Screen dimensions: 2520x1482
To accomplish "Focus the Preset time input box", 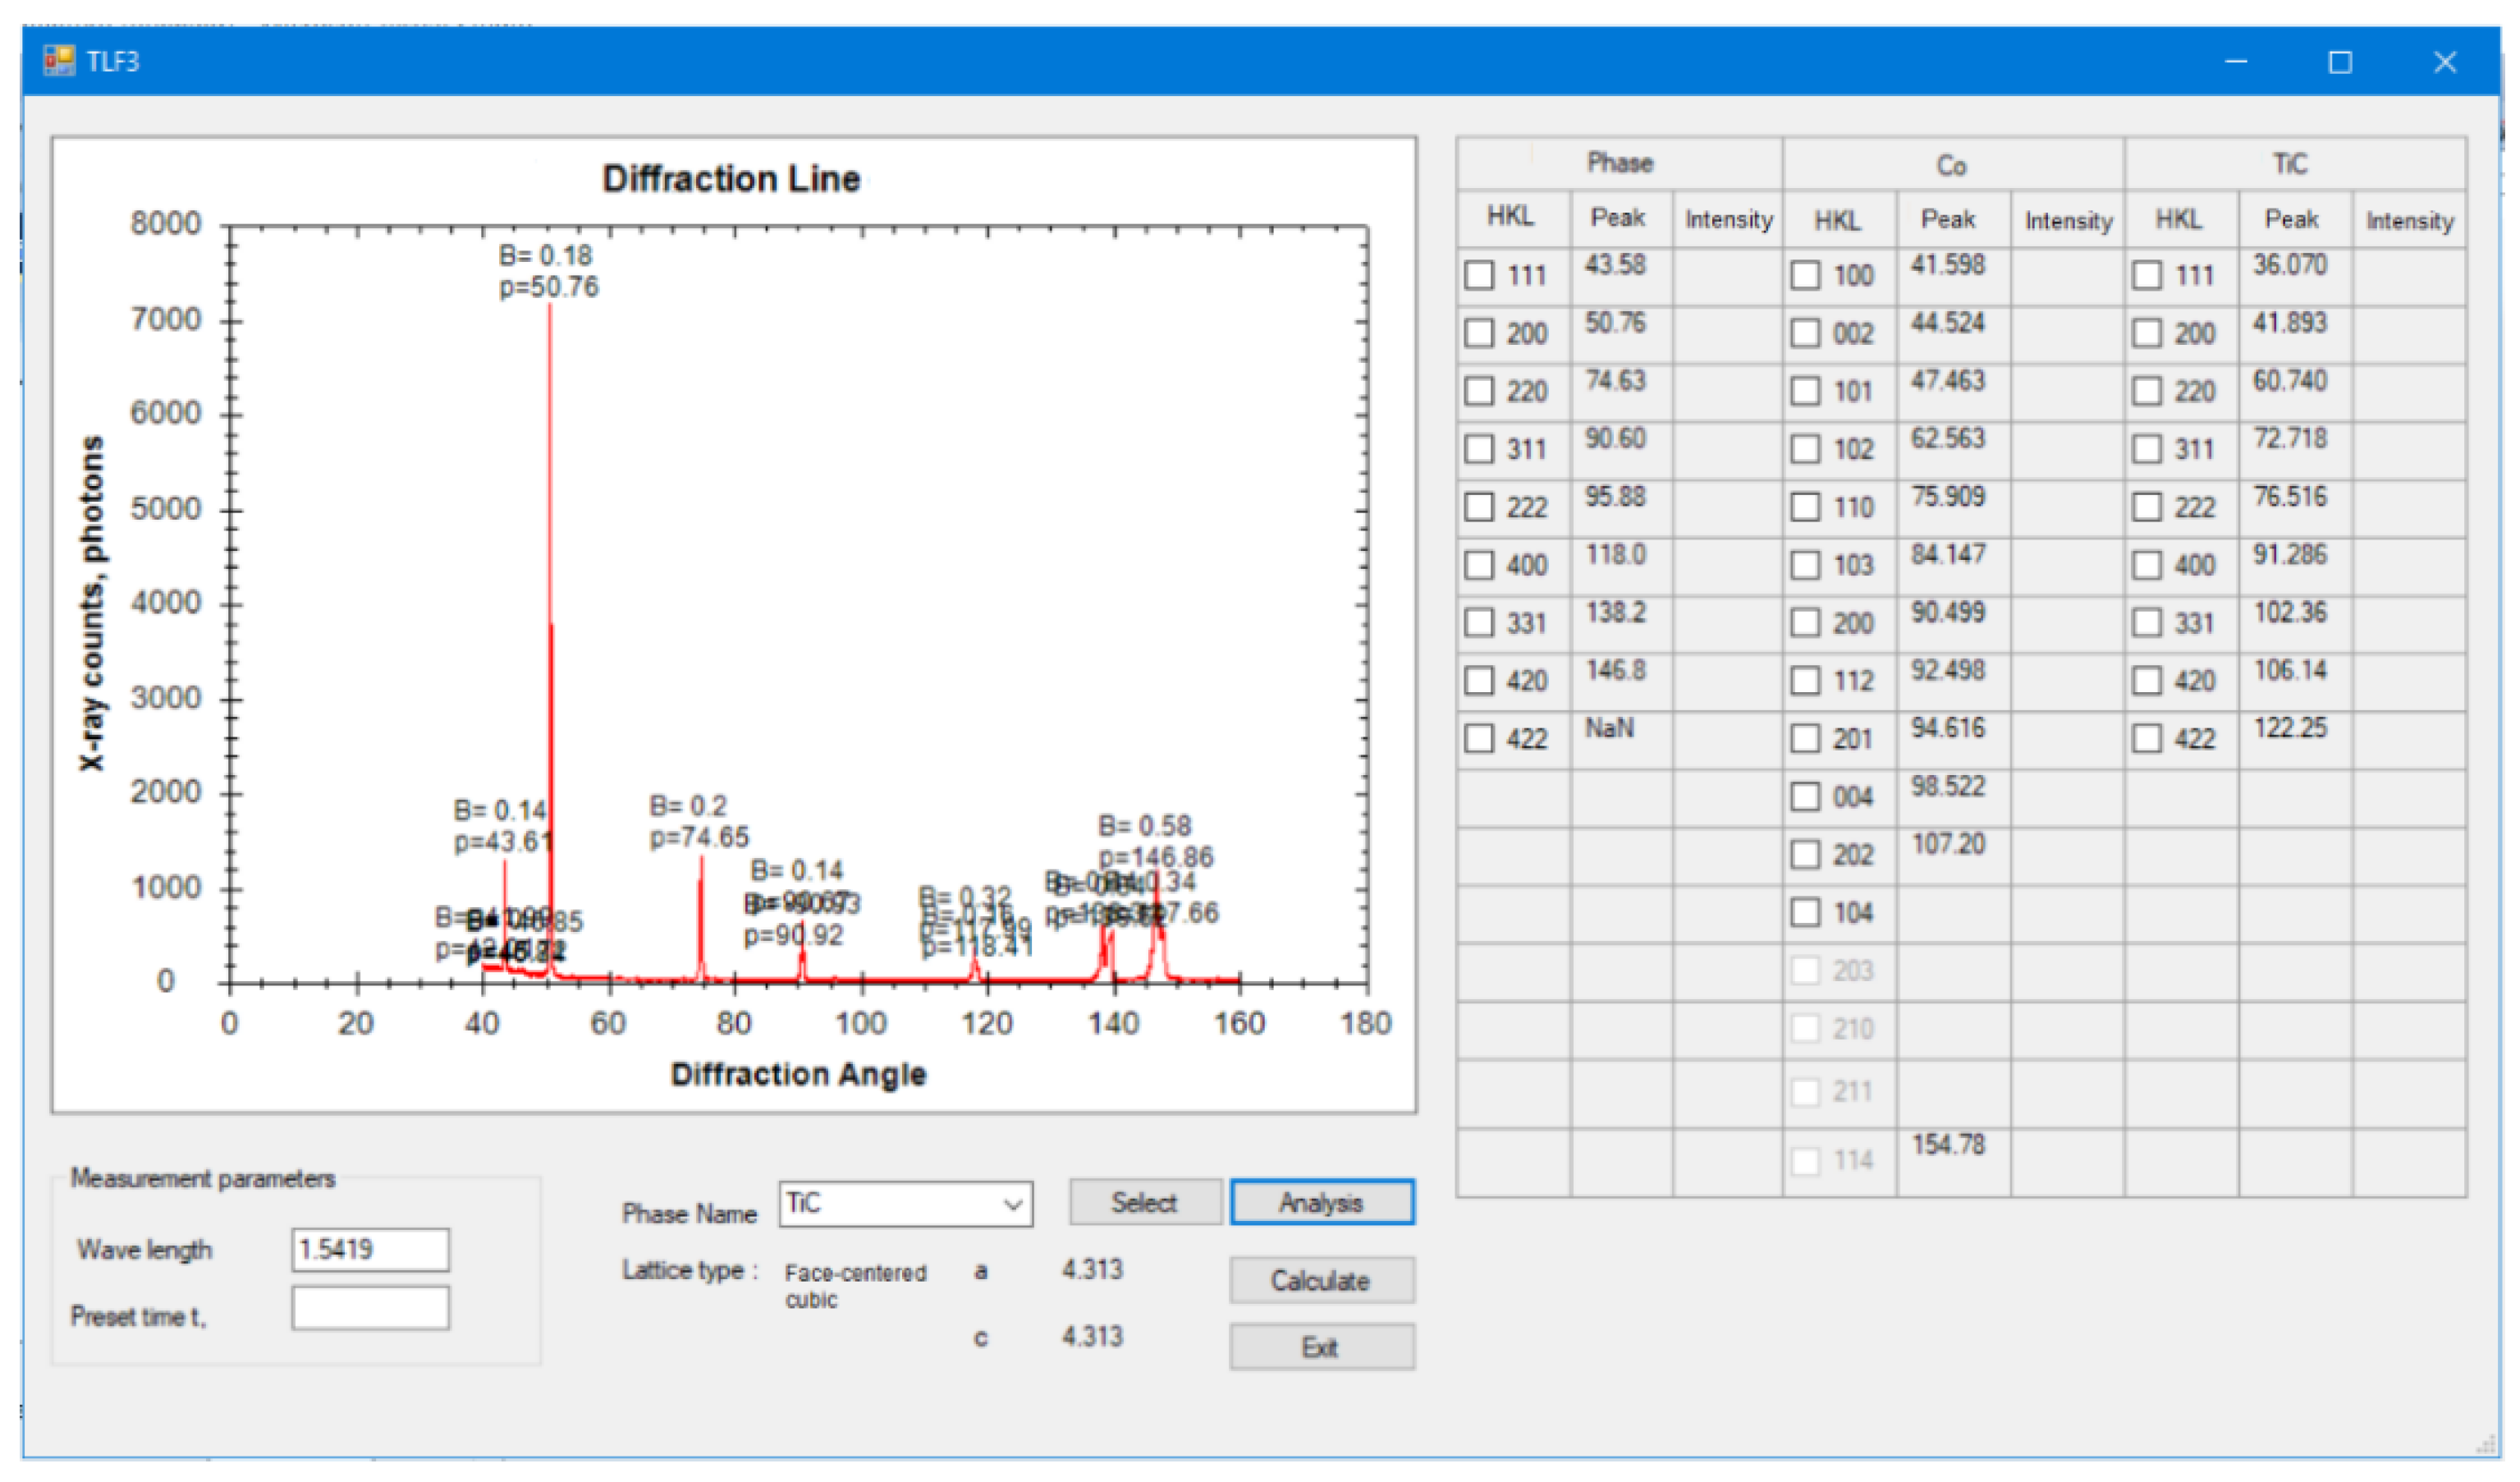I will coord(370,1309).
